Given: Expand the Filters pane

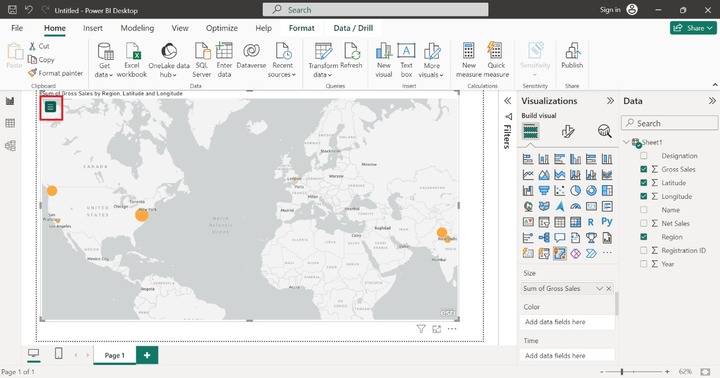Looking at the screenshot, I should coord(507,101).
